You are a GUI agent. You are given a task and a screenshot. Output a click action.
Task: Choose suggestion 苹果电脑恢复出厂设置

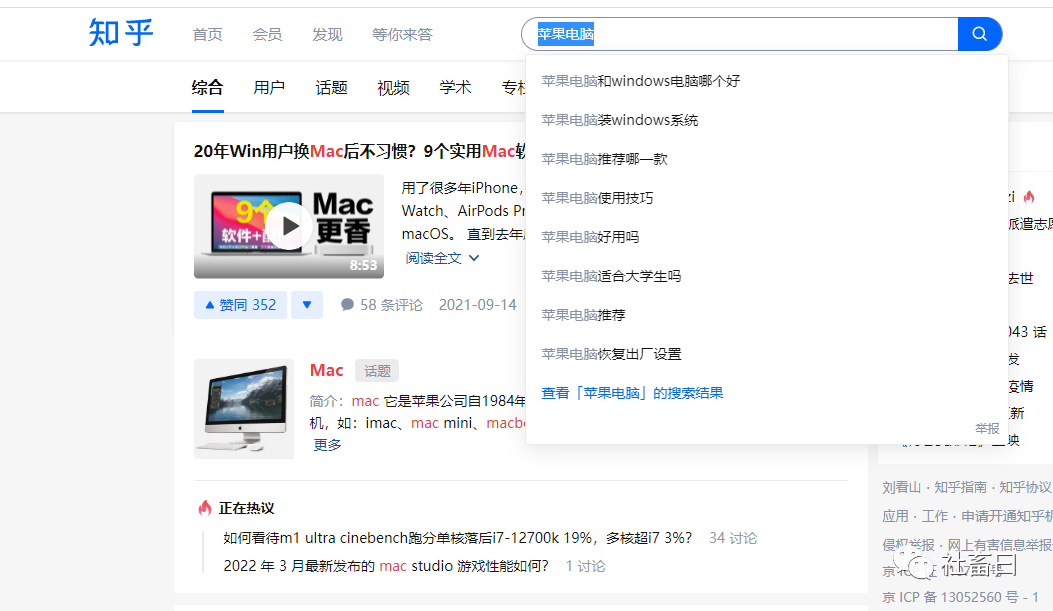(x=766, y=354)
